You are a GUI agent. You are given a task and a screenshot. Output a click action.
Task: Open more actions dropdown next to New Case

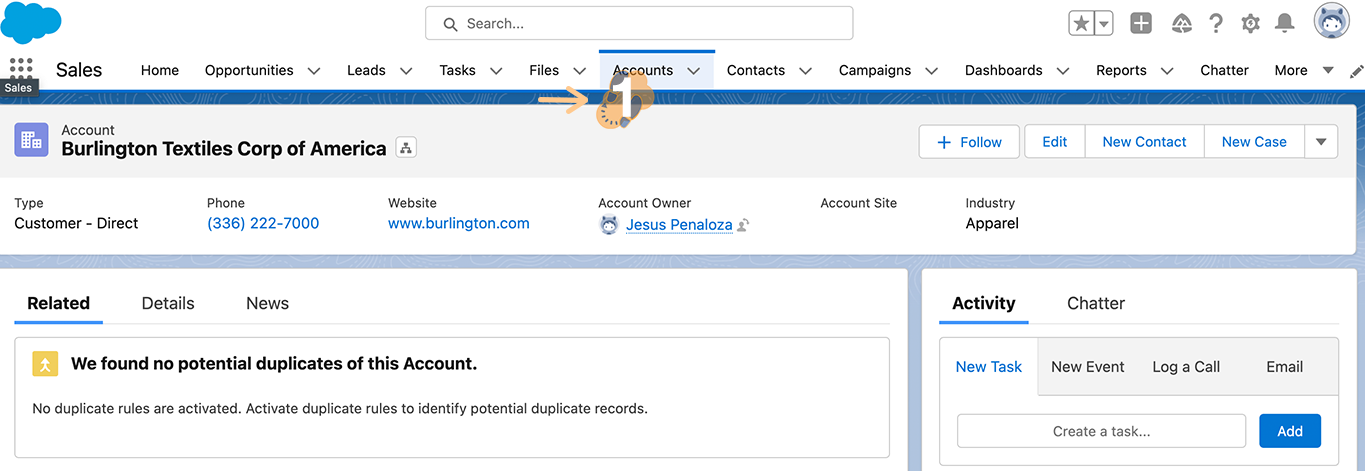pos(1320,142)
